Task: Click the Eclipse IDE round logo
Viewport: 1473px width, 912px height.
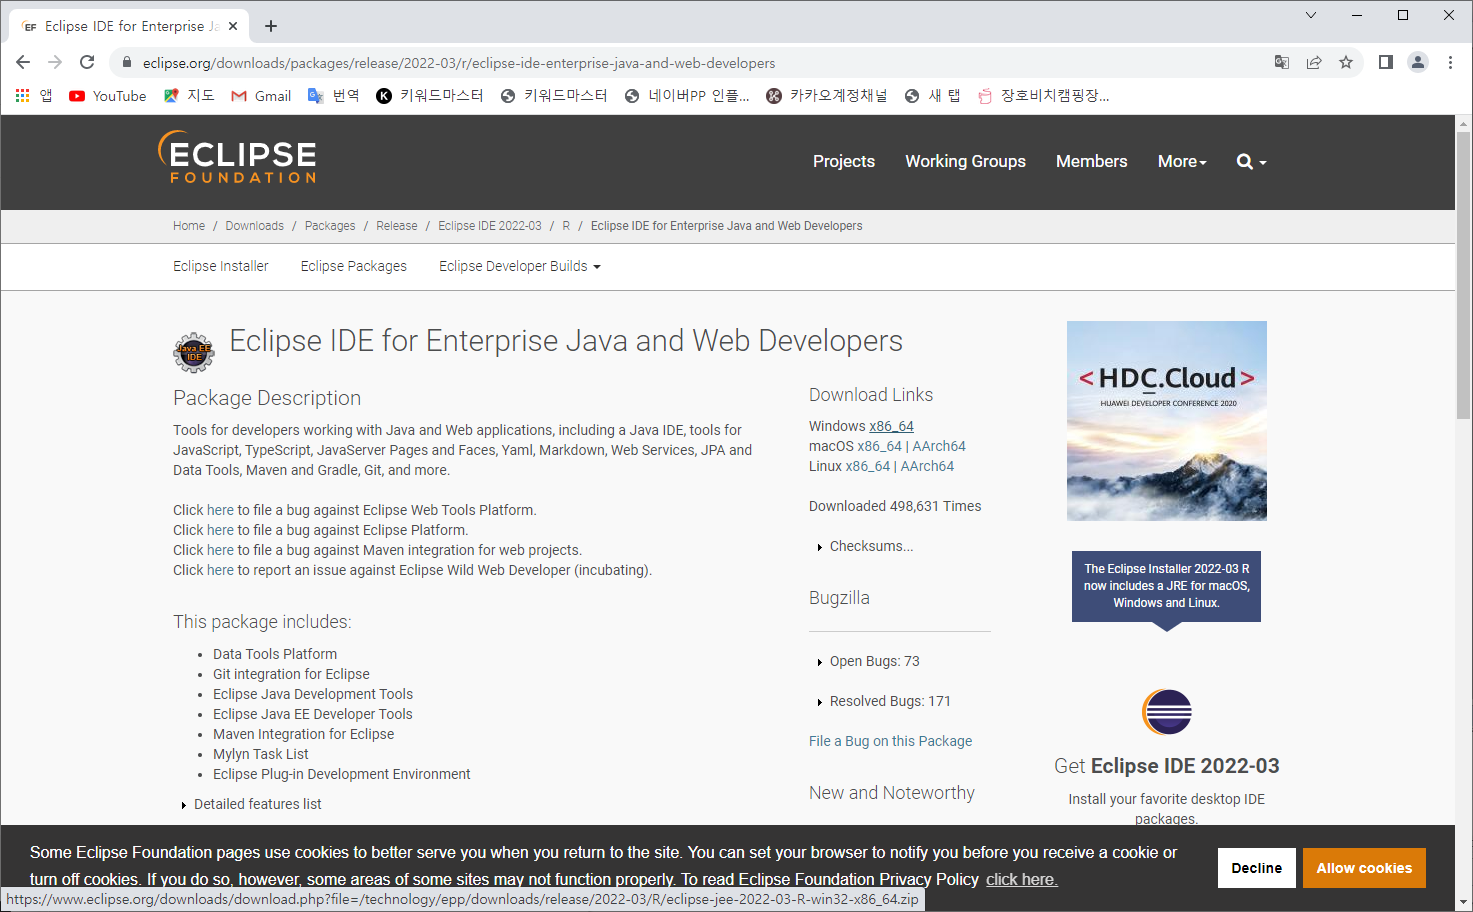Action: click(x=1167, y=712)
